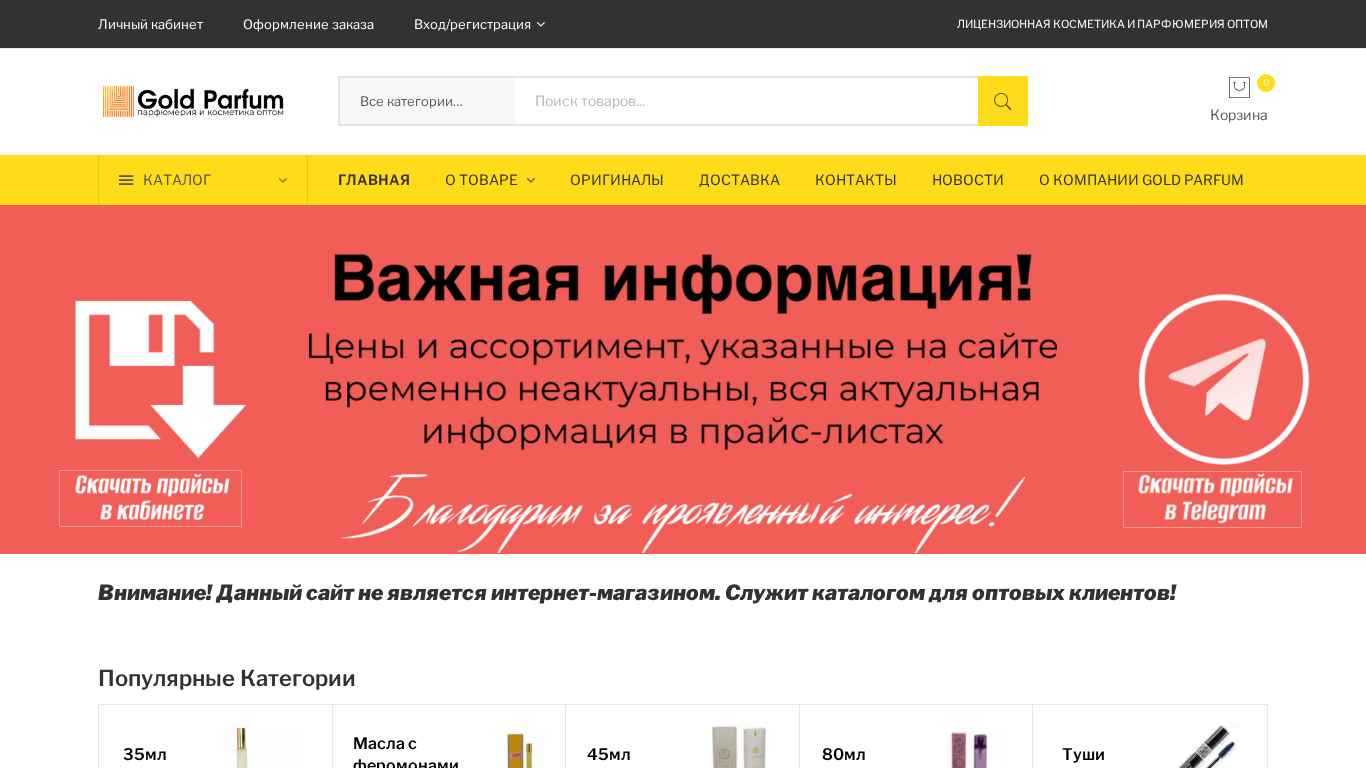1366x768 pixels.
Task: Expand the Каталог chevron arrow
Action: [x=283, y=180]
